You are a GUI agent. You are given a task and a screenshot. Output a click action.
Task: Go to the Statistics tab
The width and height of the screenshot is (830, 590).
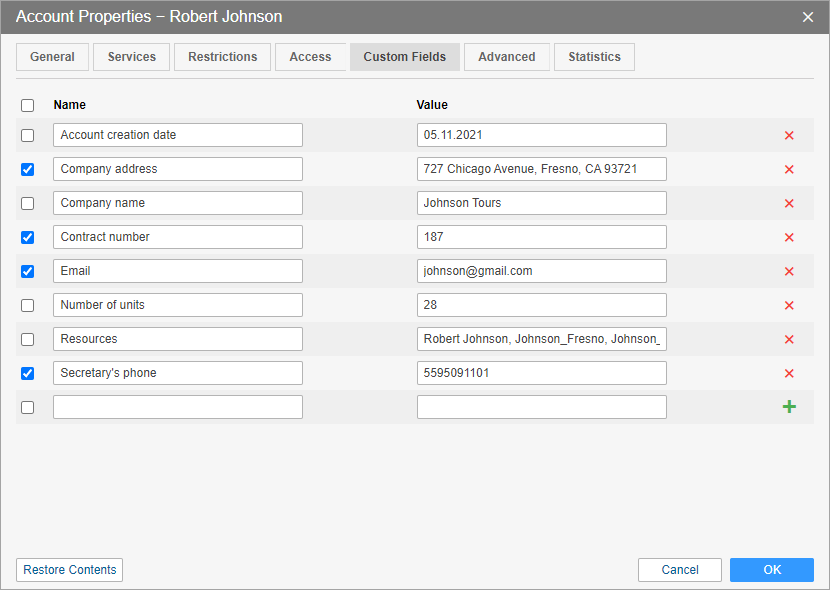(x=594, y=57)
